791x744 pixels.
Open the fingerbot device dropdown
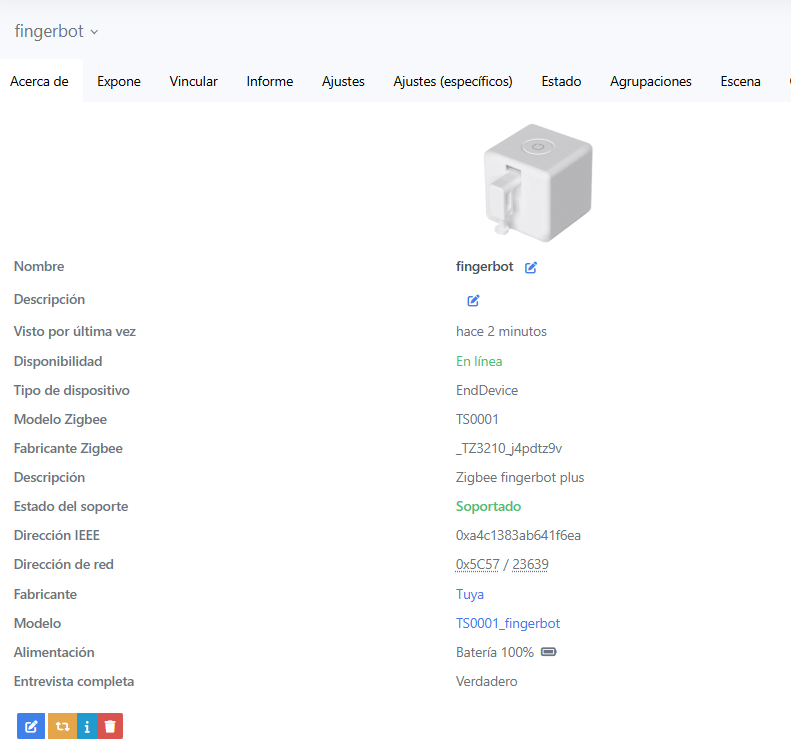[57, 31]
